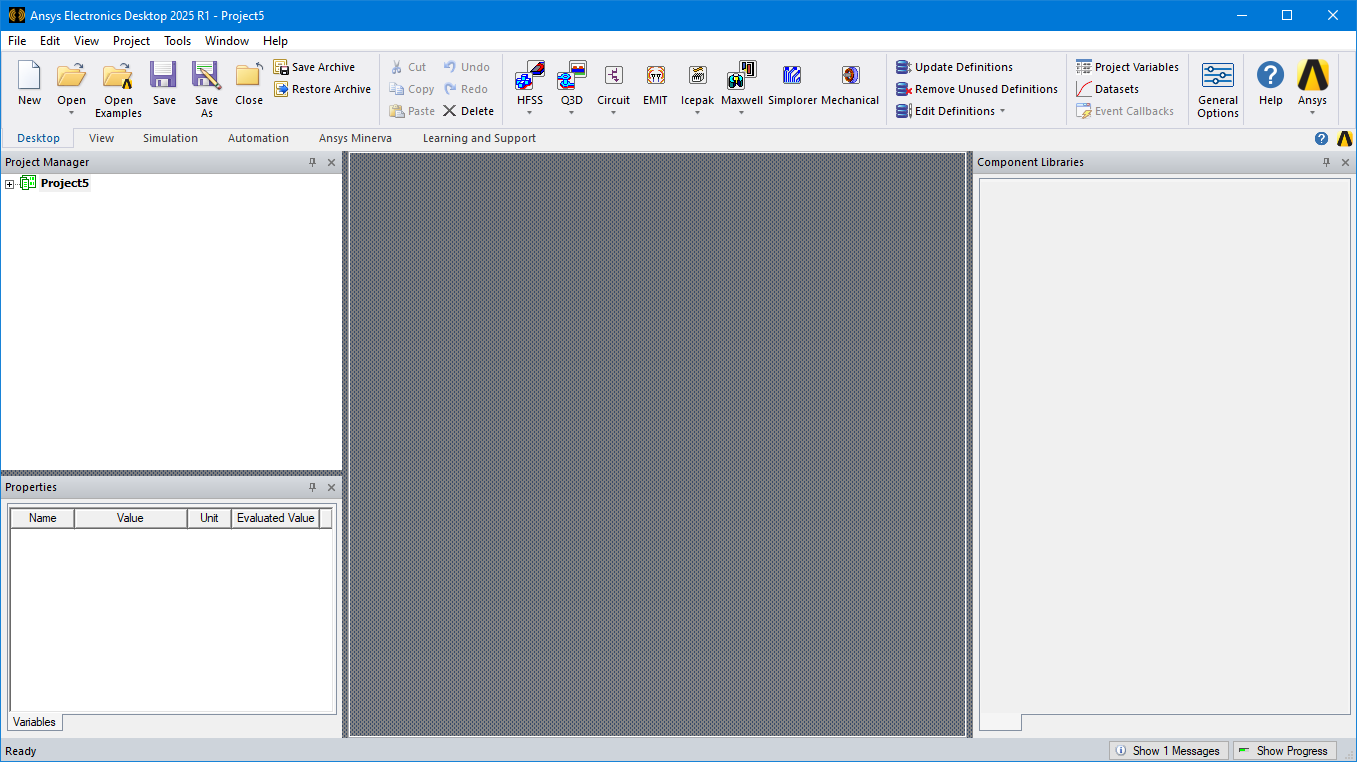Pin the Project Manager panel

[313, 161]
